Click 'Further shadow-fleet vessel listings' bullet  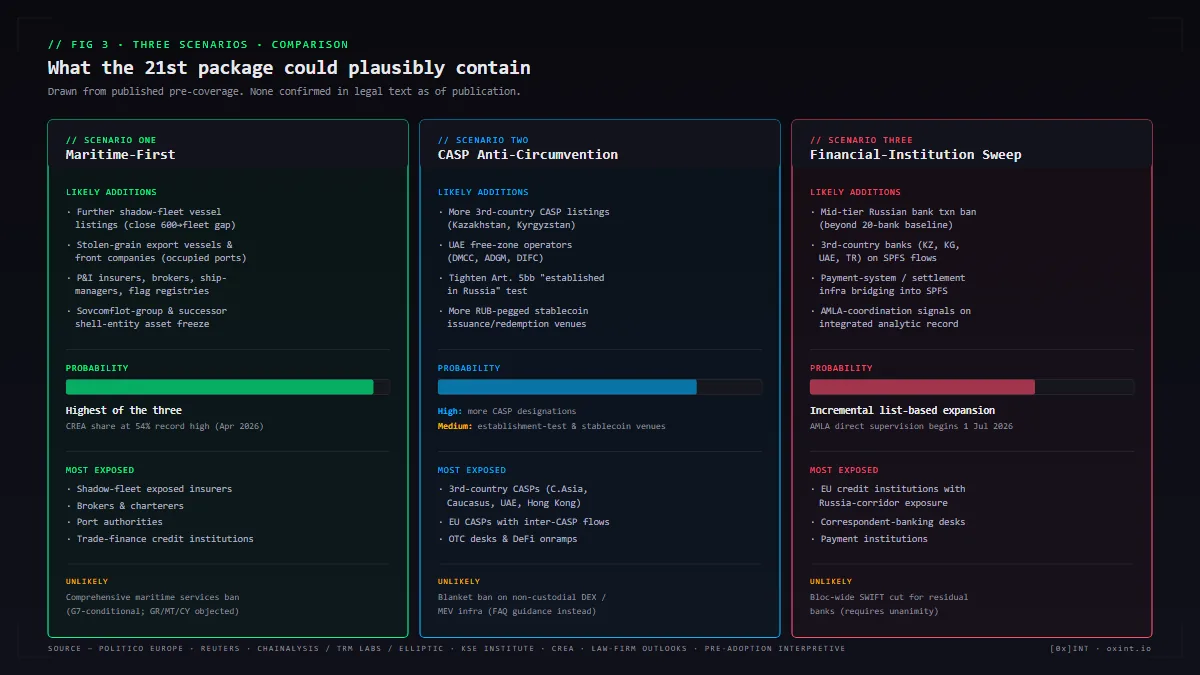pos(151,218)
